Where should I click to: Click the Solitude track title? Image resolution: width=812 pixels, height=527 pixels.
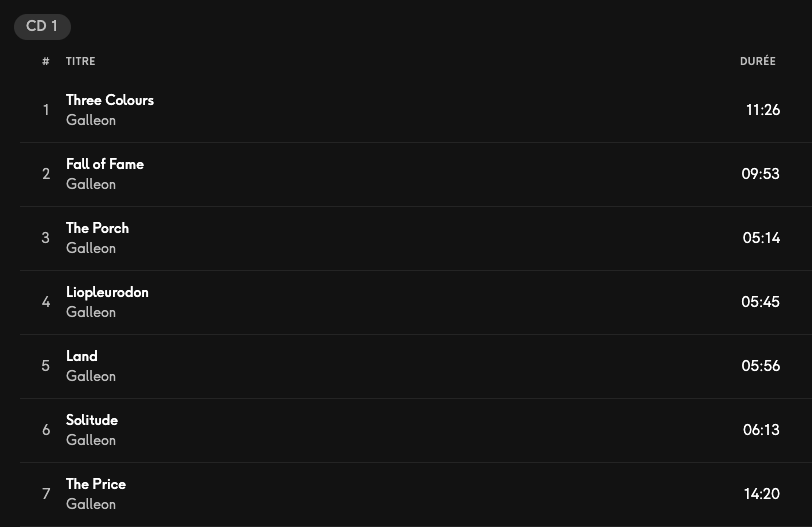(x=92, y=420)
